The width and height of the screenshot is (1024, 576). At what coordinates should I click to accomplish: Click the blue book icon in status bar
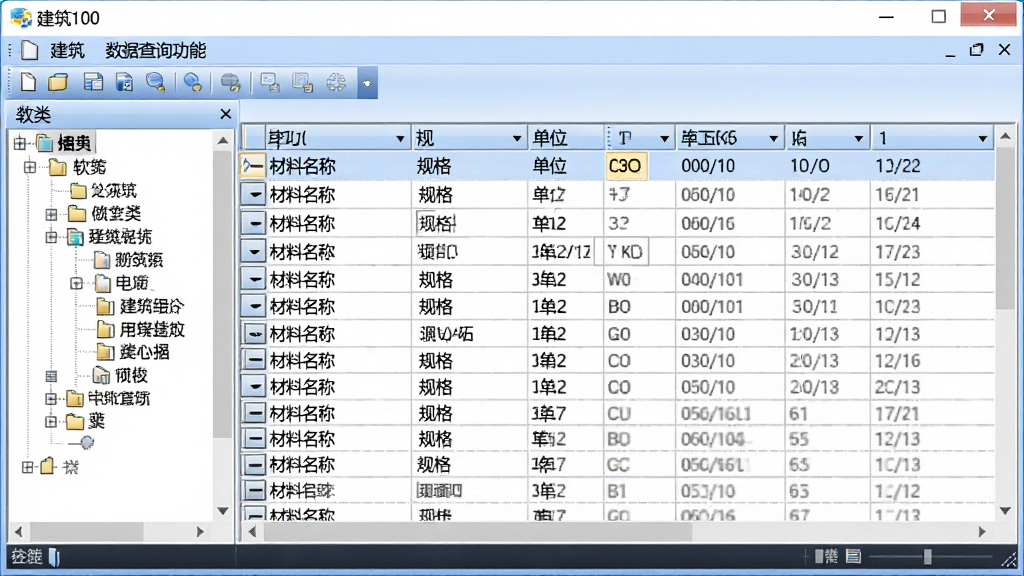[54, 557]
